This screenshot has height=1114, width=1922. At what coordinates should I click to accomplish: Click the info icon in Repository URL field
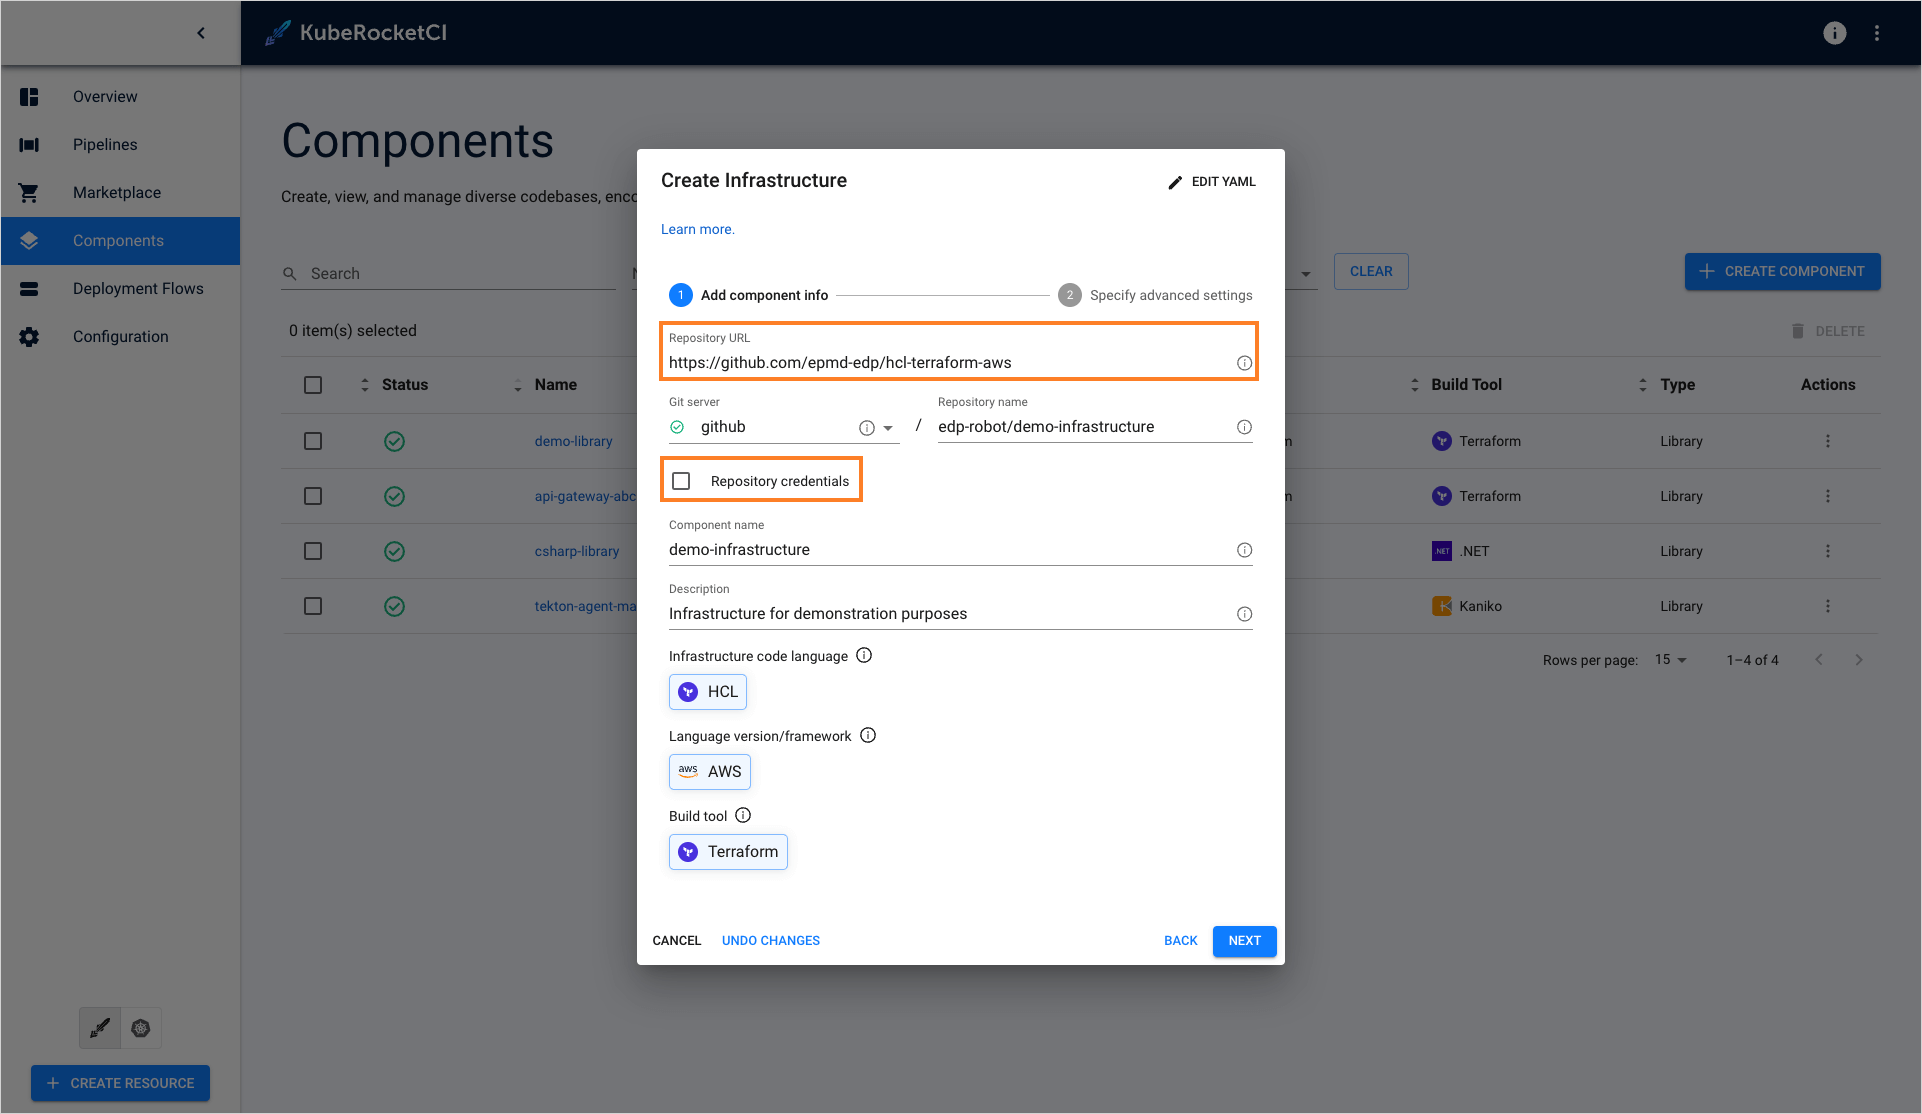click(x=1244, y=363)
